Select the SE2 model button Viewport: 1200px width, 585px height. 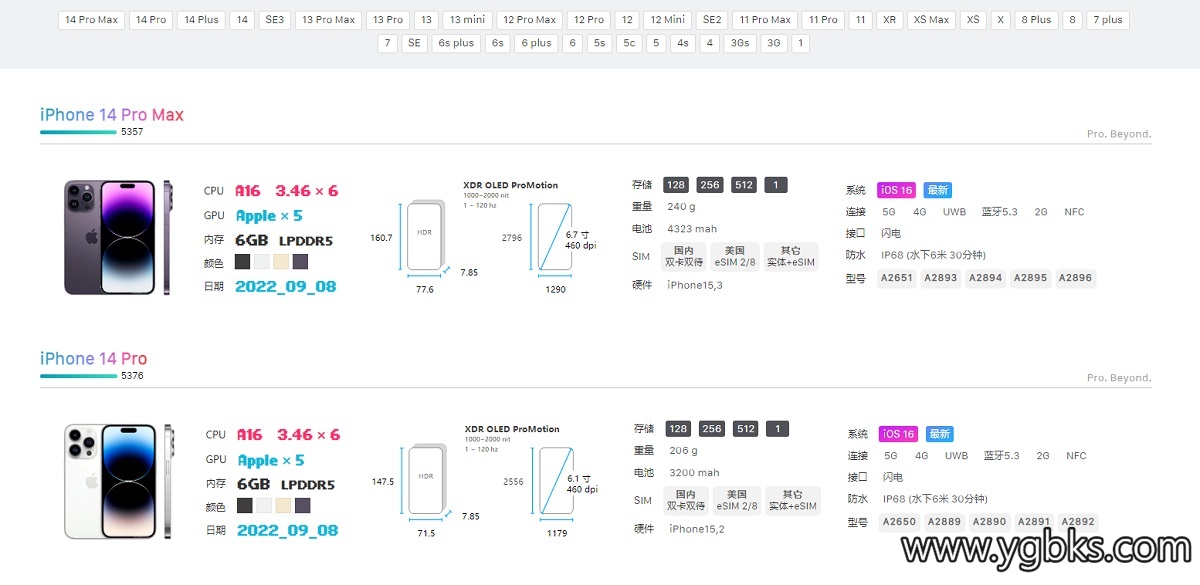tap(712, 20)
